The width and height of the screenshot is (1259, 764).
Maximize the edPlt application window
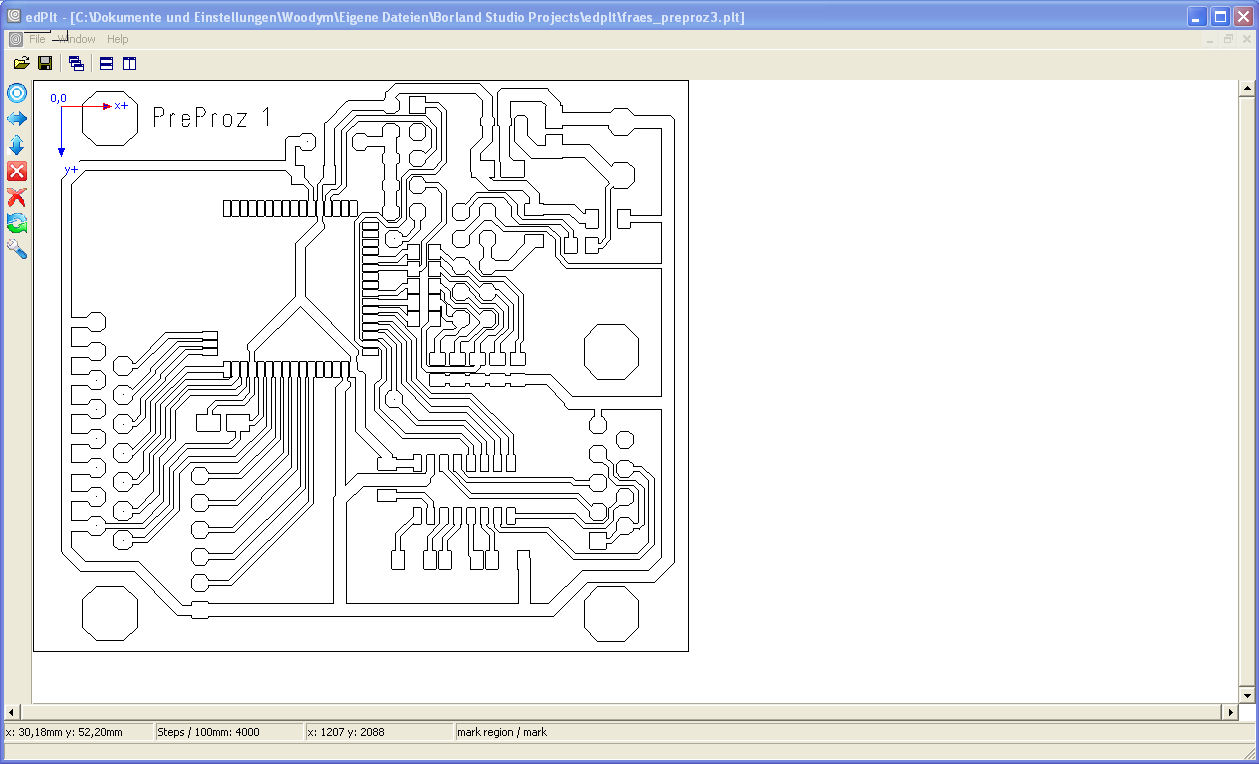1220,17
